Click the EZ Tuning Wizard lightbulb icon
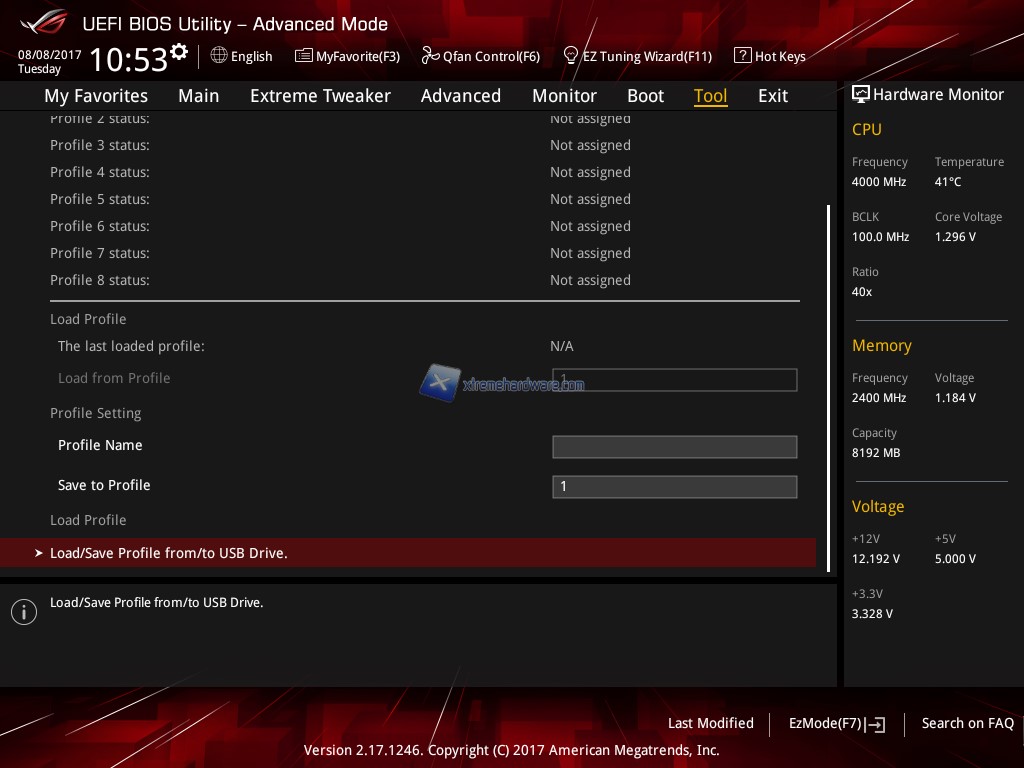Image resolution: width=1024 pixels, height=768 pixels. [571, 56]
